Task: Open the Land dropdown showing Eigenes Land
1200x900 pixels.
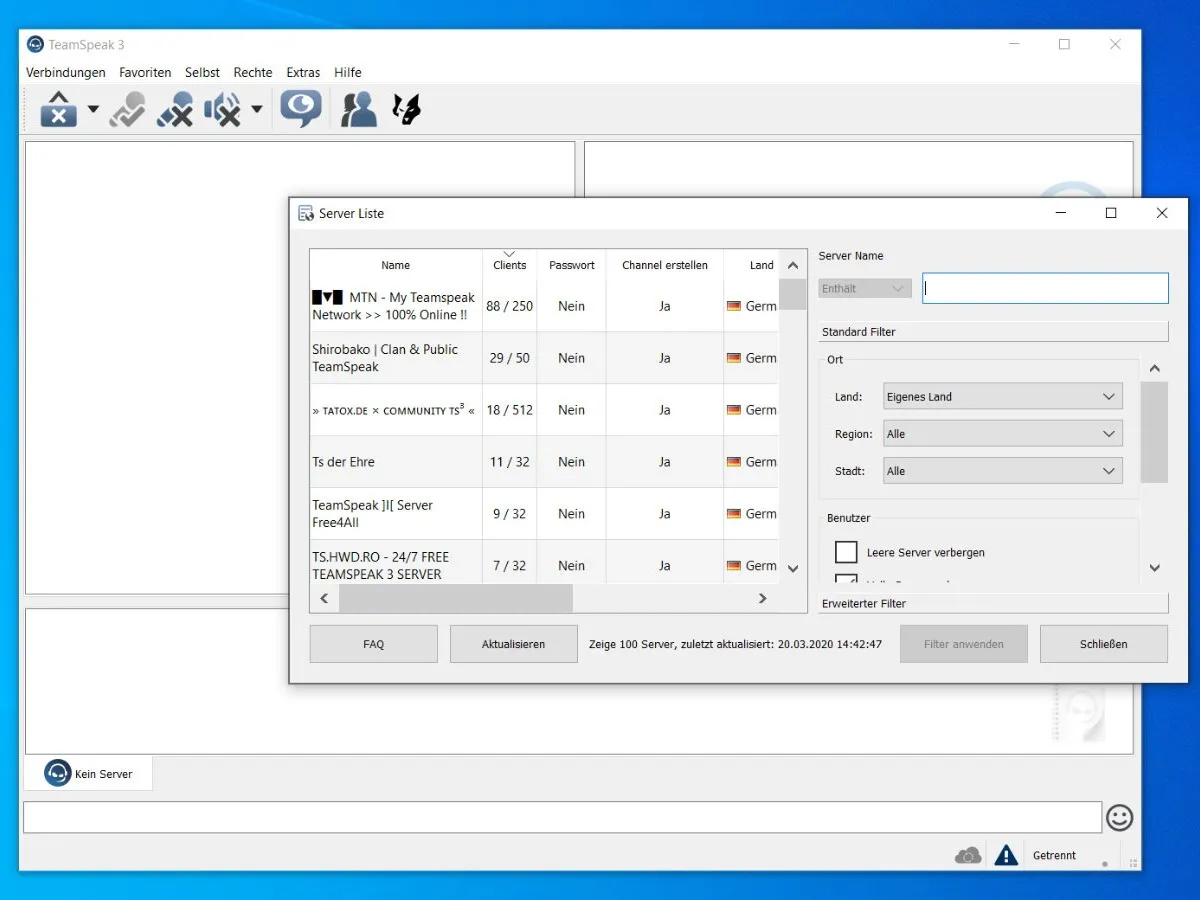Action: click(1003, 397)
